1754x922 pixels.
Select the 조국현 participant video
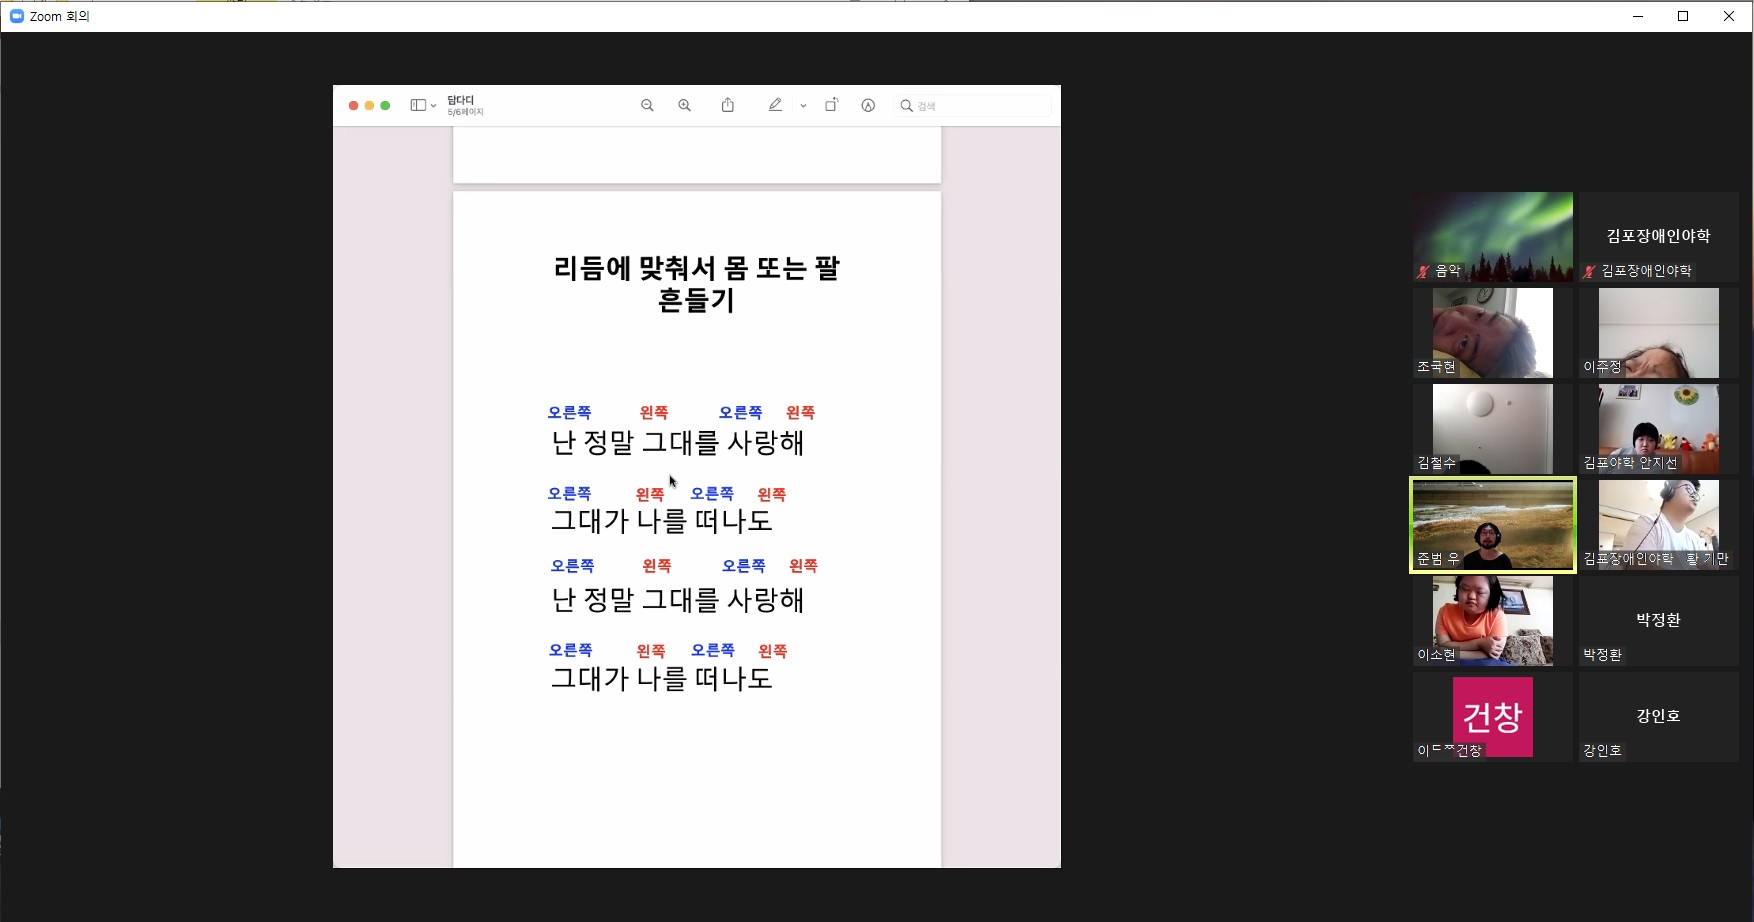pos(1493,333)
